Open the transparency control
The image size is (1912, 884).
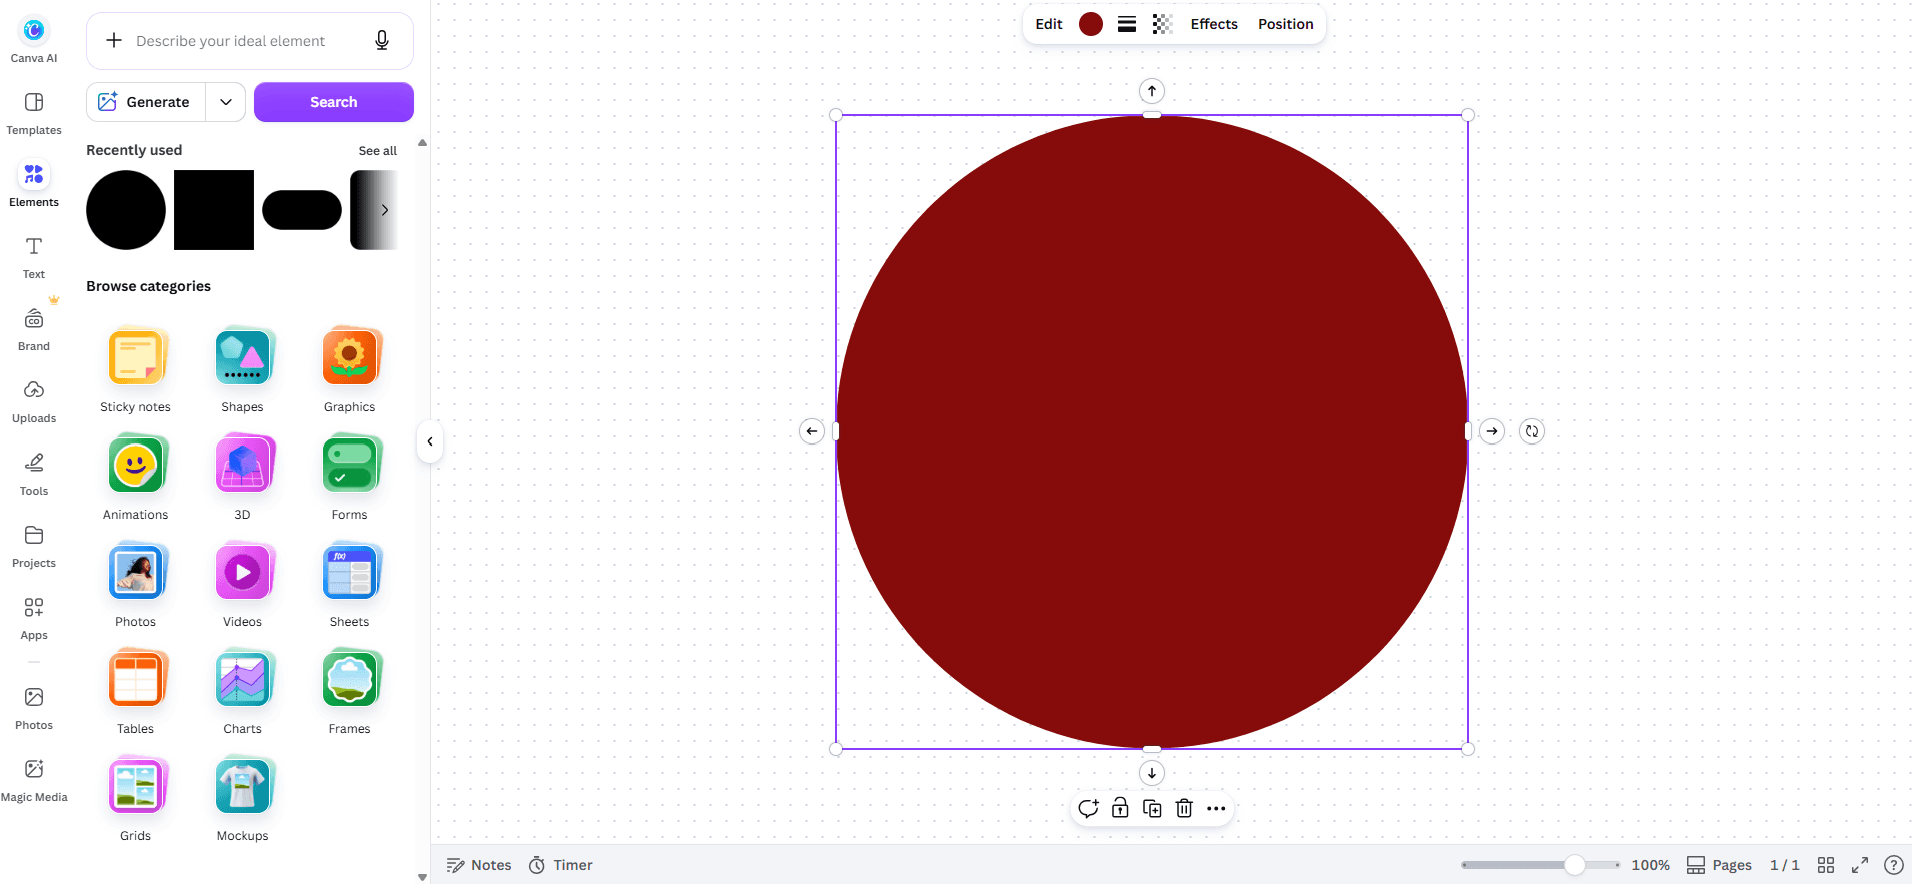coord(1162,24)
